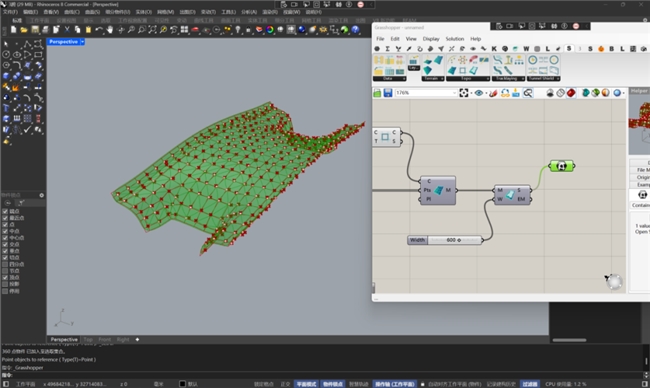Click Grasshopper Save document floppy icon
The image size is (650, 388).
(388, 93)
